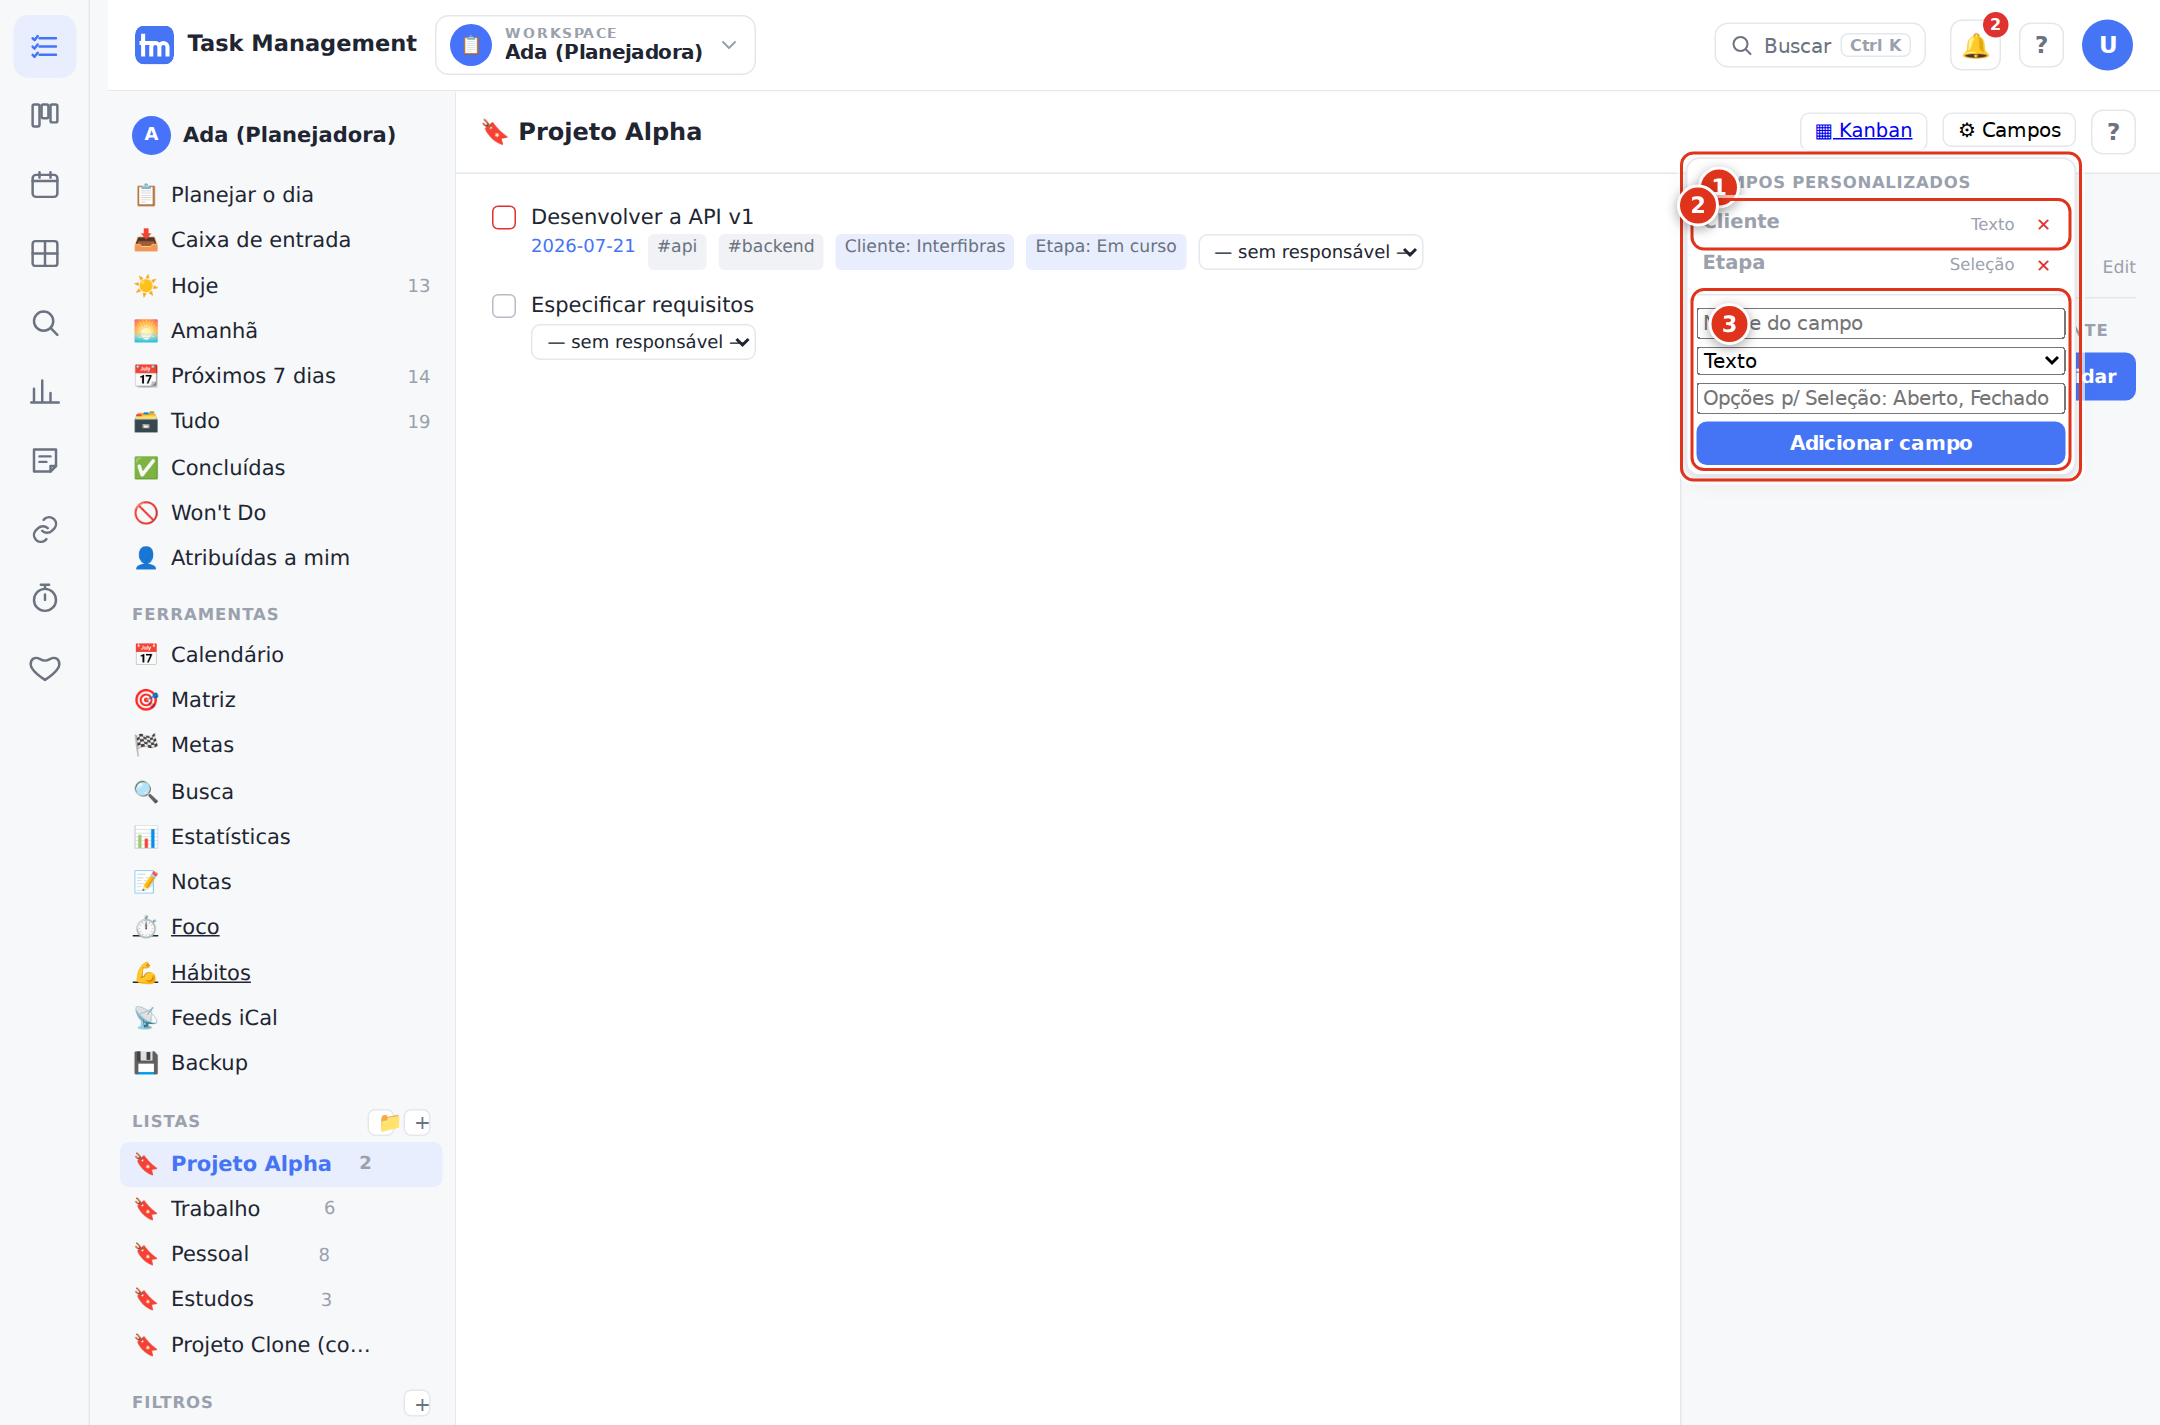
Task: Open the Tudo list
Action: point(282,420)
